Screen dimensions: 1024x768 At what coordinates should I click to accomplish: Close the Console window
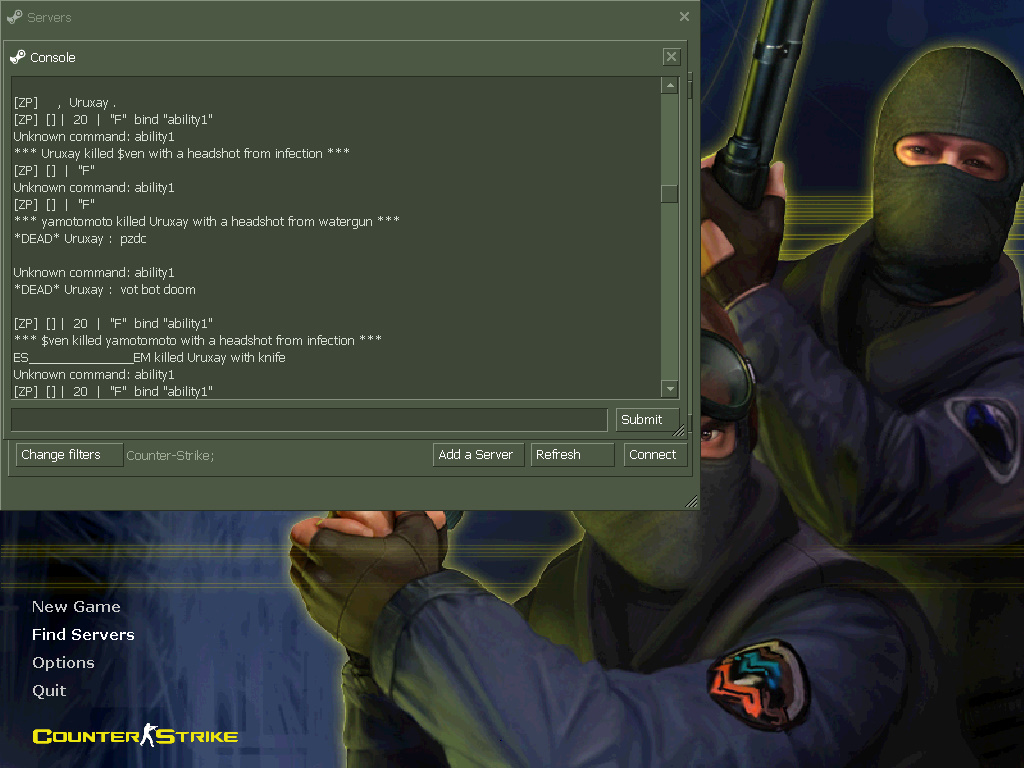[672, 57]
